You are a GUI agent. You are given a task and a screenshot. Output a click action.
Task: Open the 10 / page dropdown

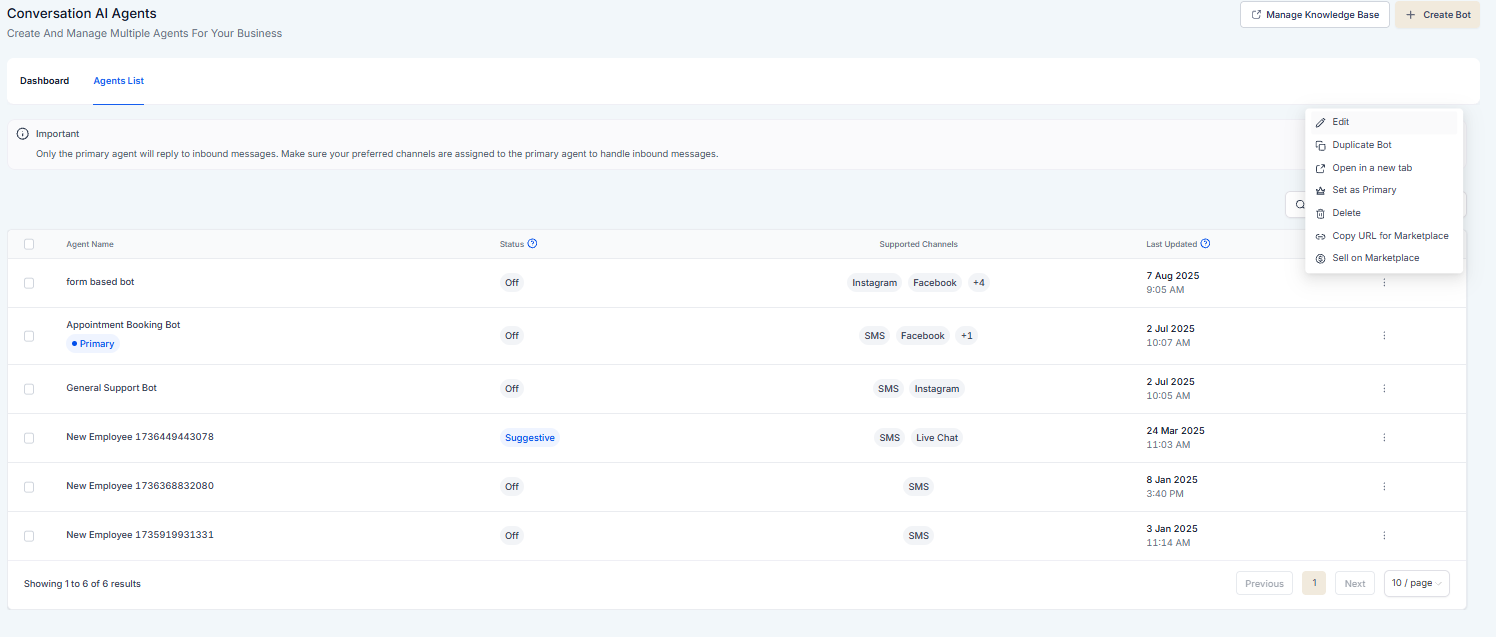(x=1416, y=583)
